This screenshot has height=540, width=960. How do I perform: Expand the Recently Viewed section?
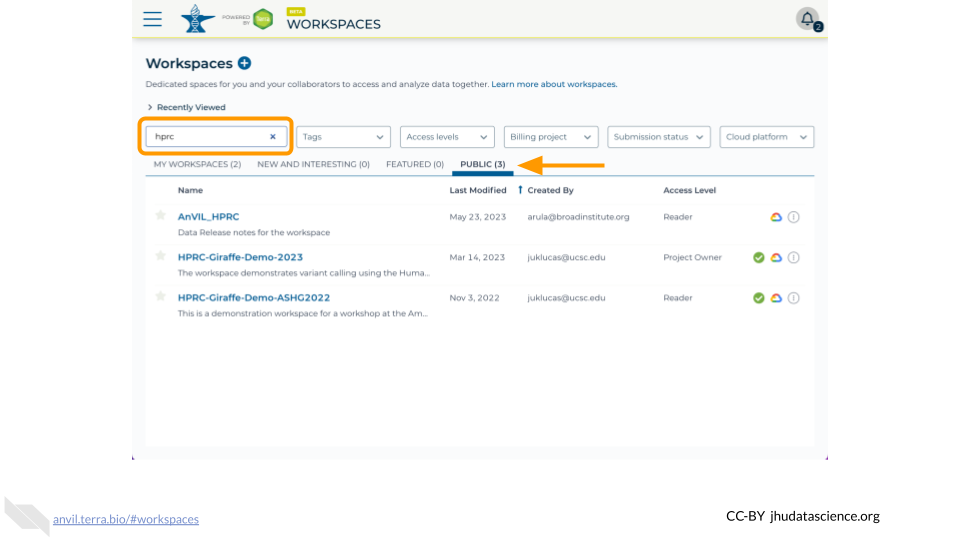(186, 107)
